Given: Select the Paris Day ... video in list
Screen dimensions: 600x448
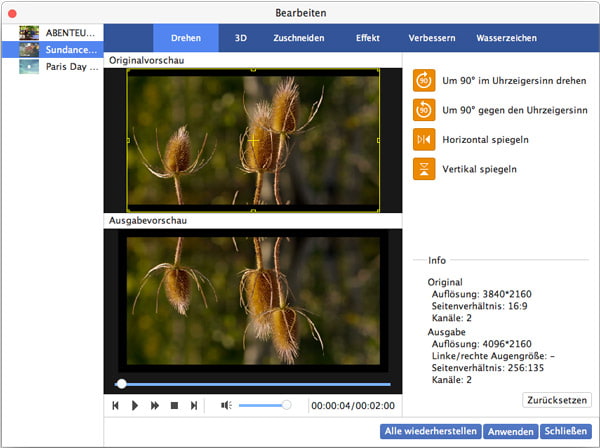Looking at the screenshot, I should coord(53,67).
